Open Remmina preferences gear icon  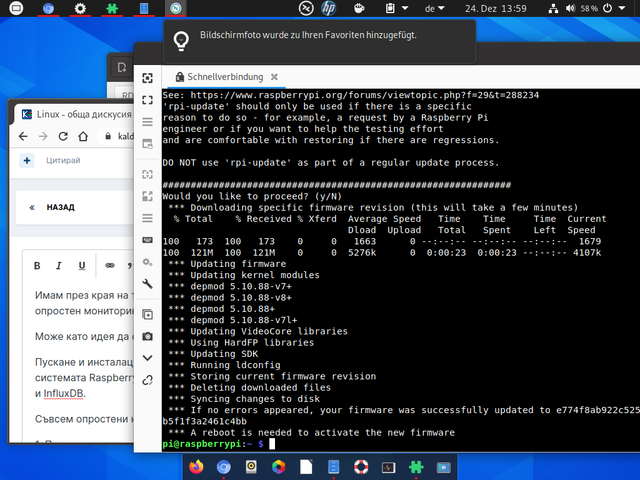147,262
